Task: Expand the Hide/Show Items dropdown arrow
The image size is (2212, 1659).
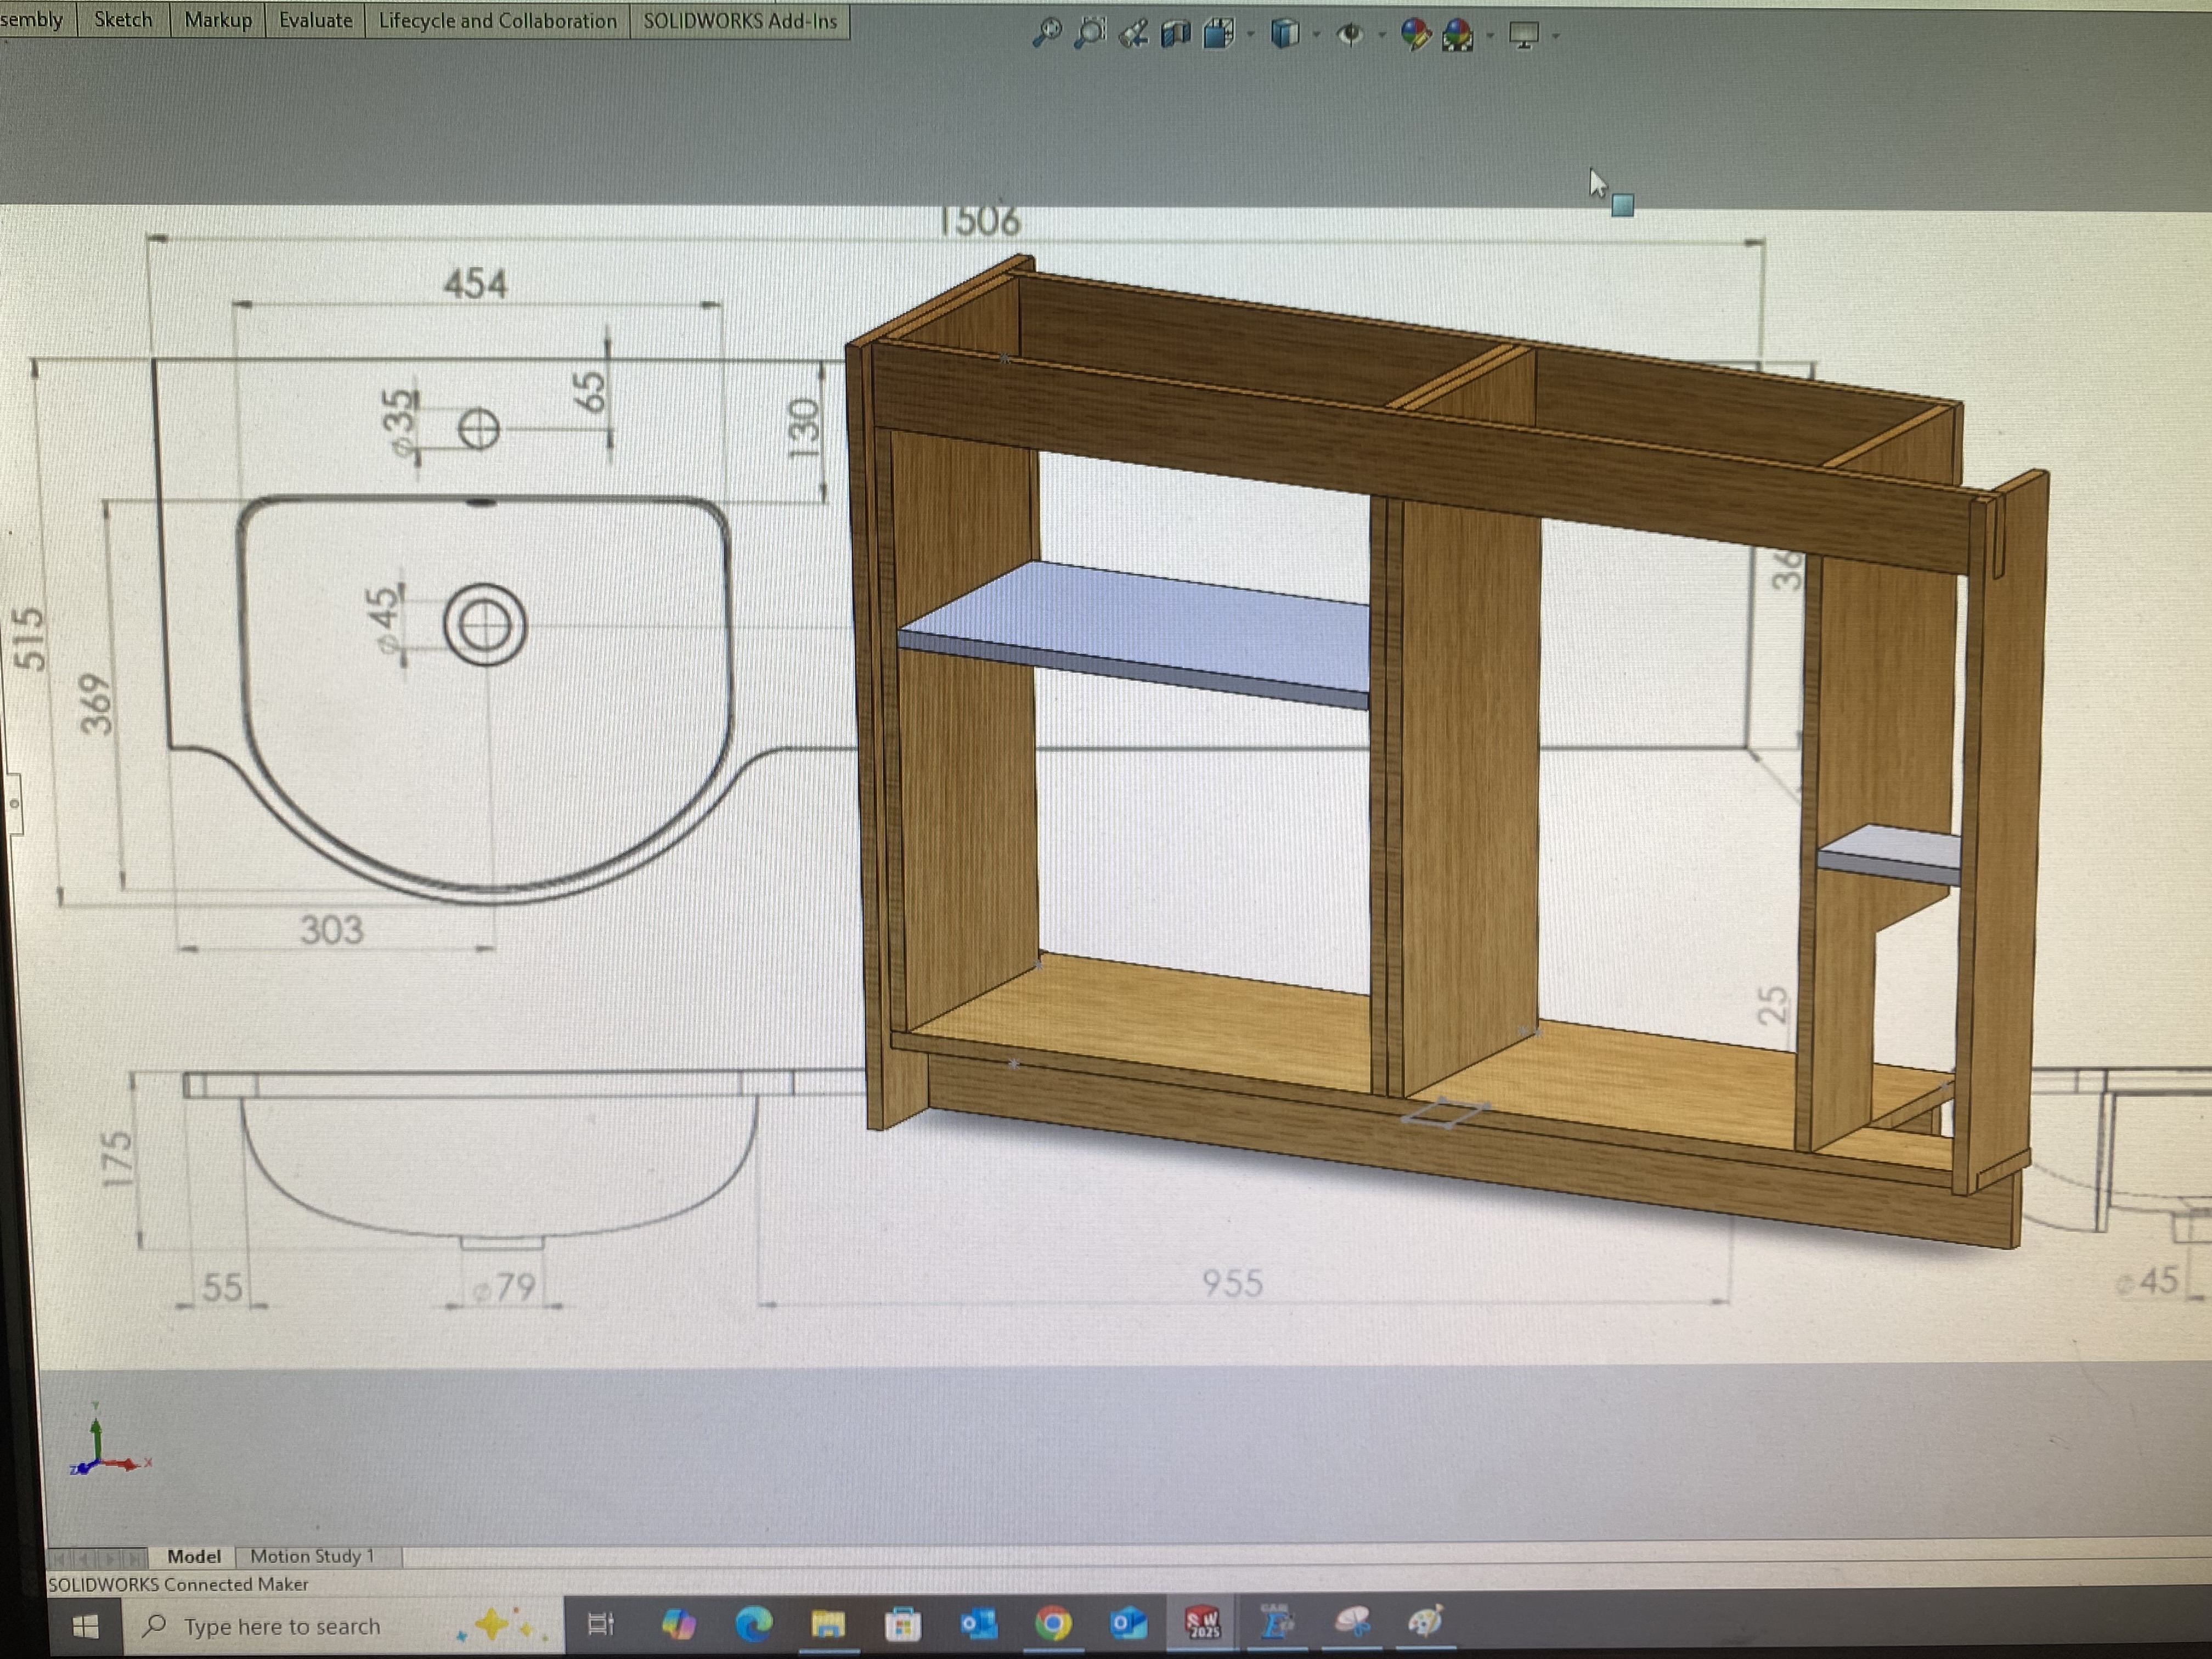Action: (1382, 35)
